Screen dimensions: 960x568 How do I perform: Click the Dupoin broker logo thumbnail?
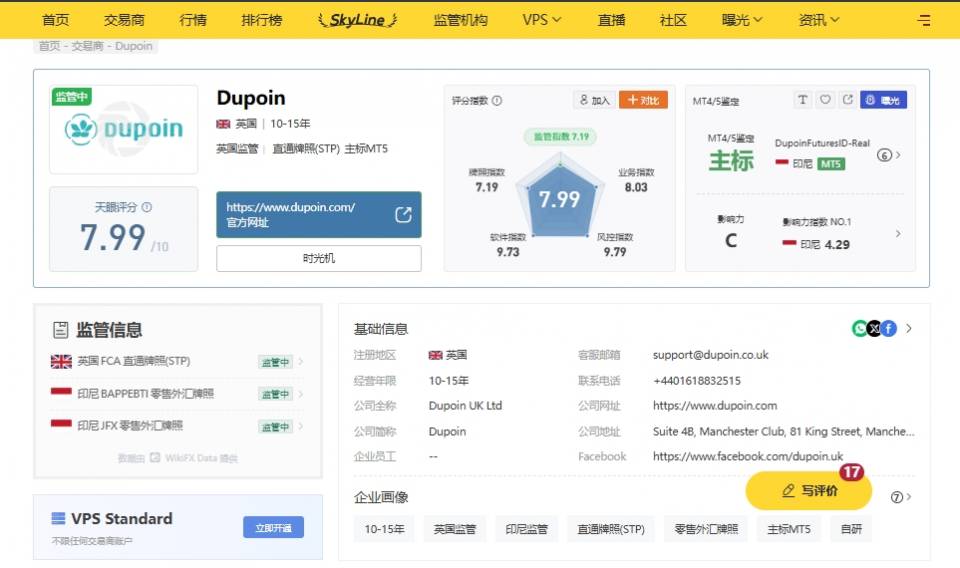pyautogui.click(x=124, y=129)
